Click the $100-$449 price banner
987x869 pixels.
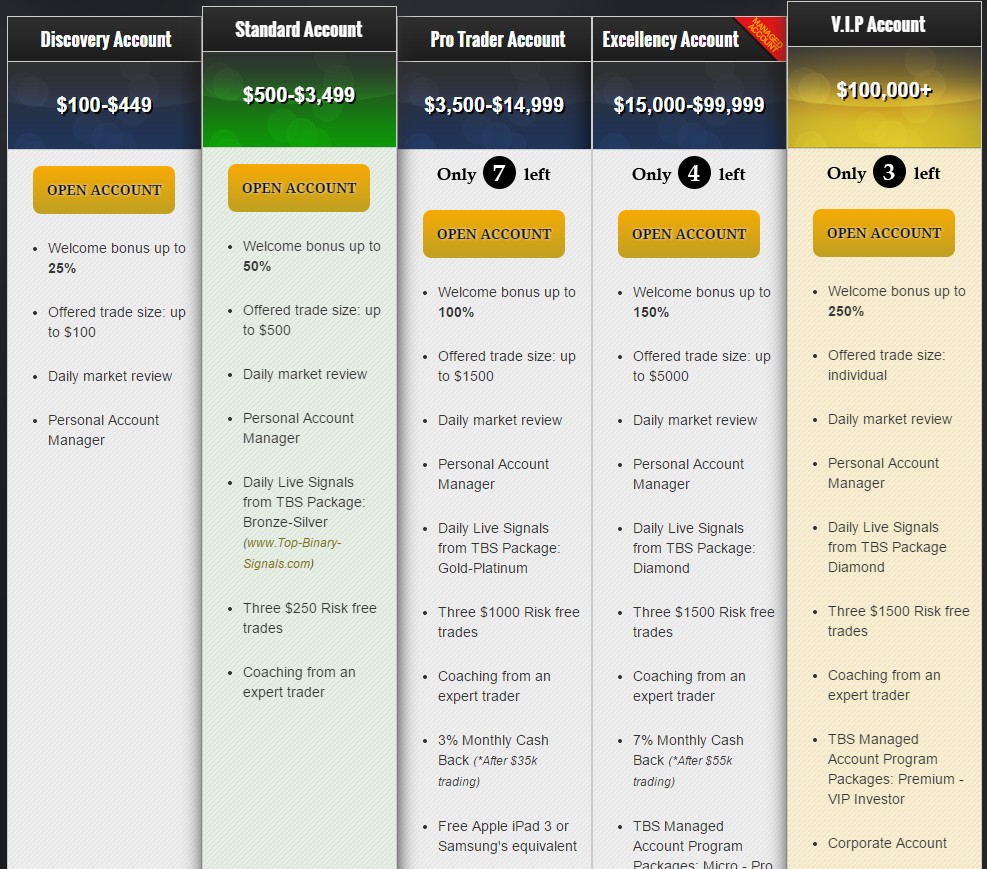click(104, 105)
